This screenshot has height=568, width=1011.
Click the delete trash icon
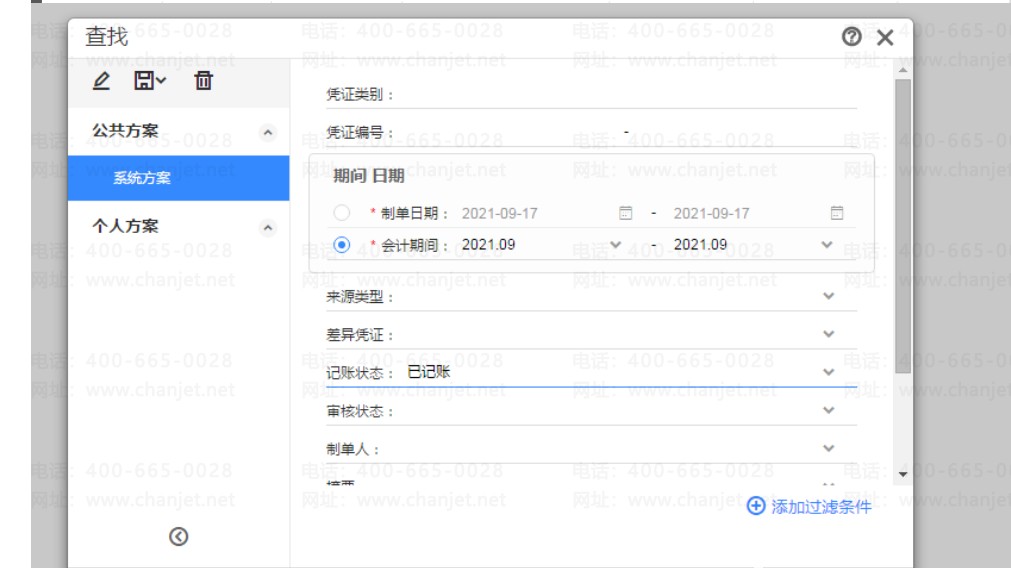pyautogui.click(x=203, y=81)
